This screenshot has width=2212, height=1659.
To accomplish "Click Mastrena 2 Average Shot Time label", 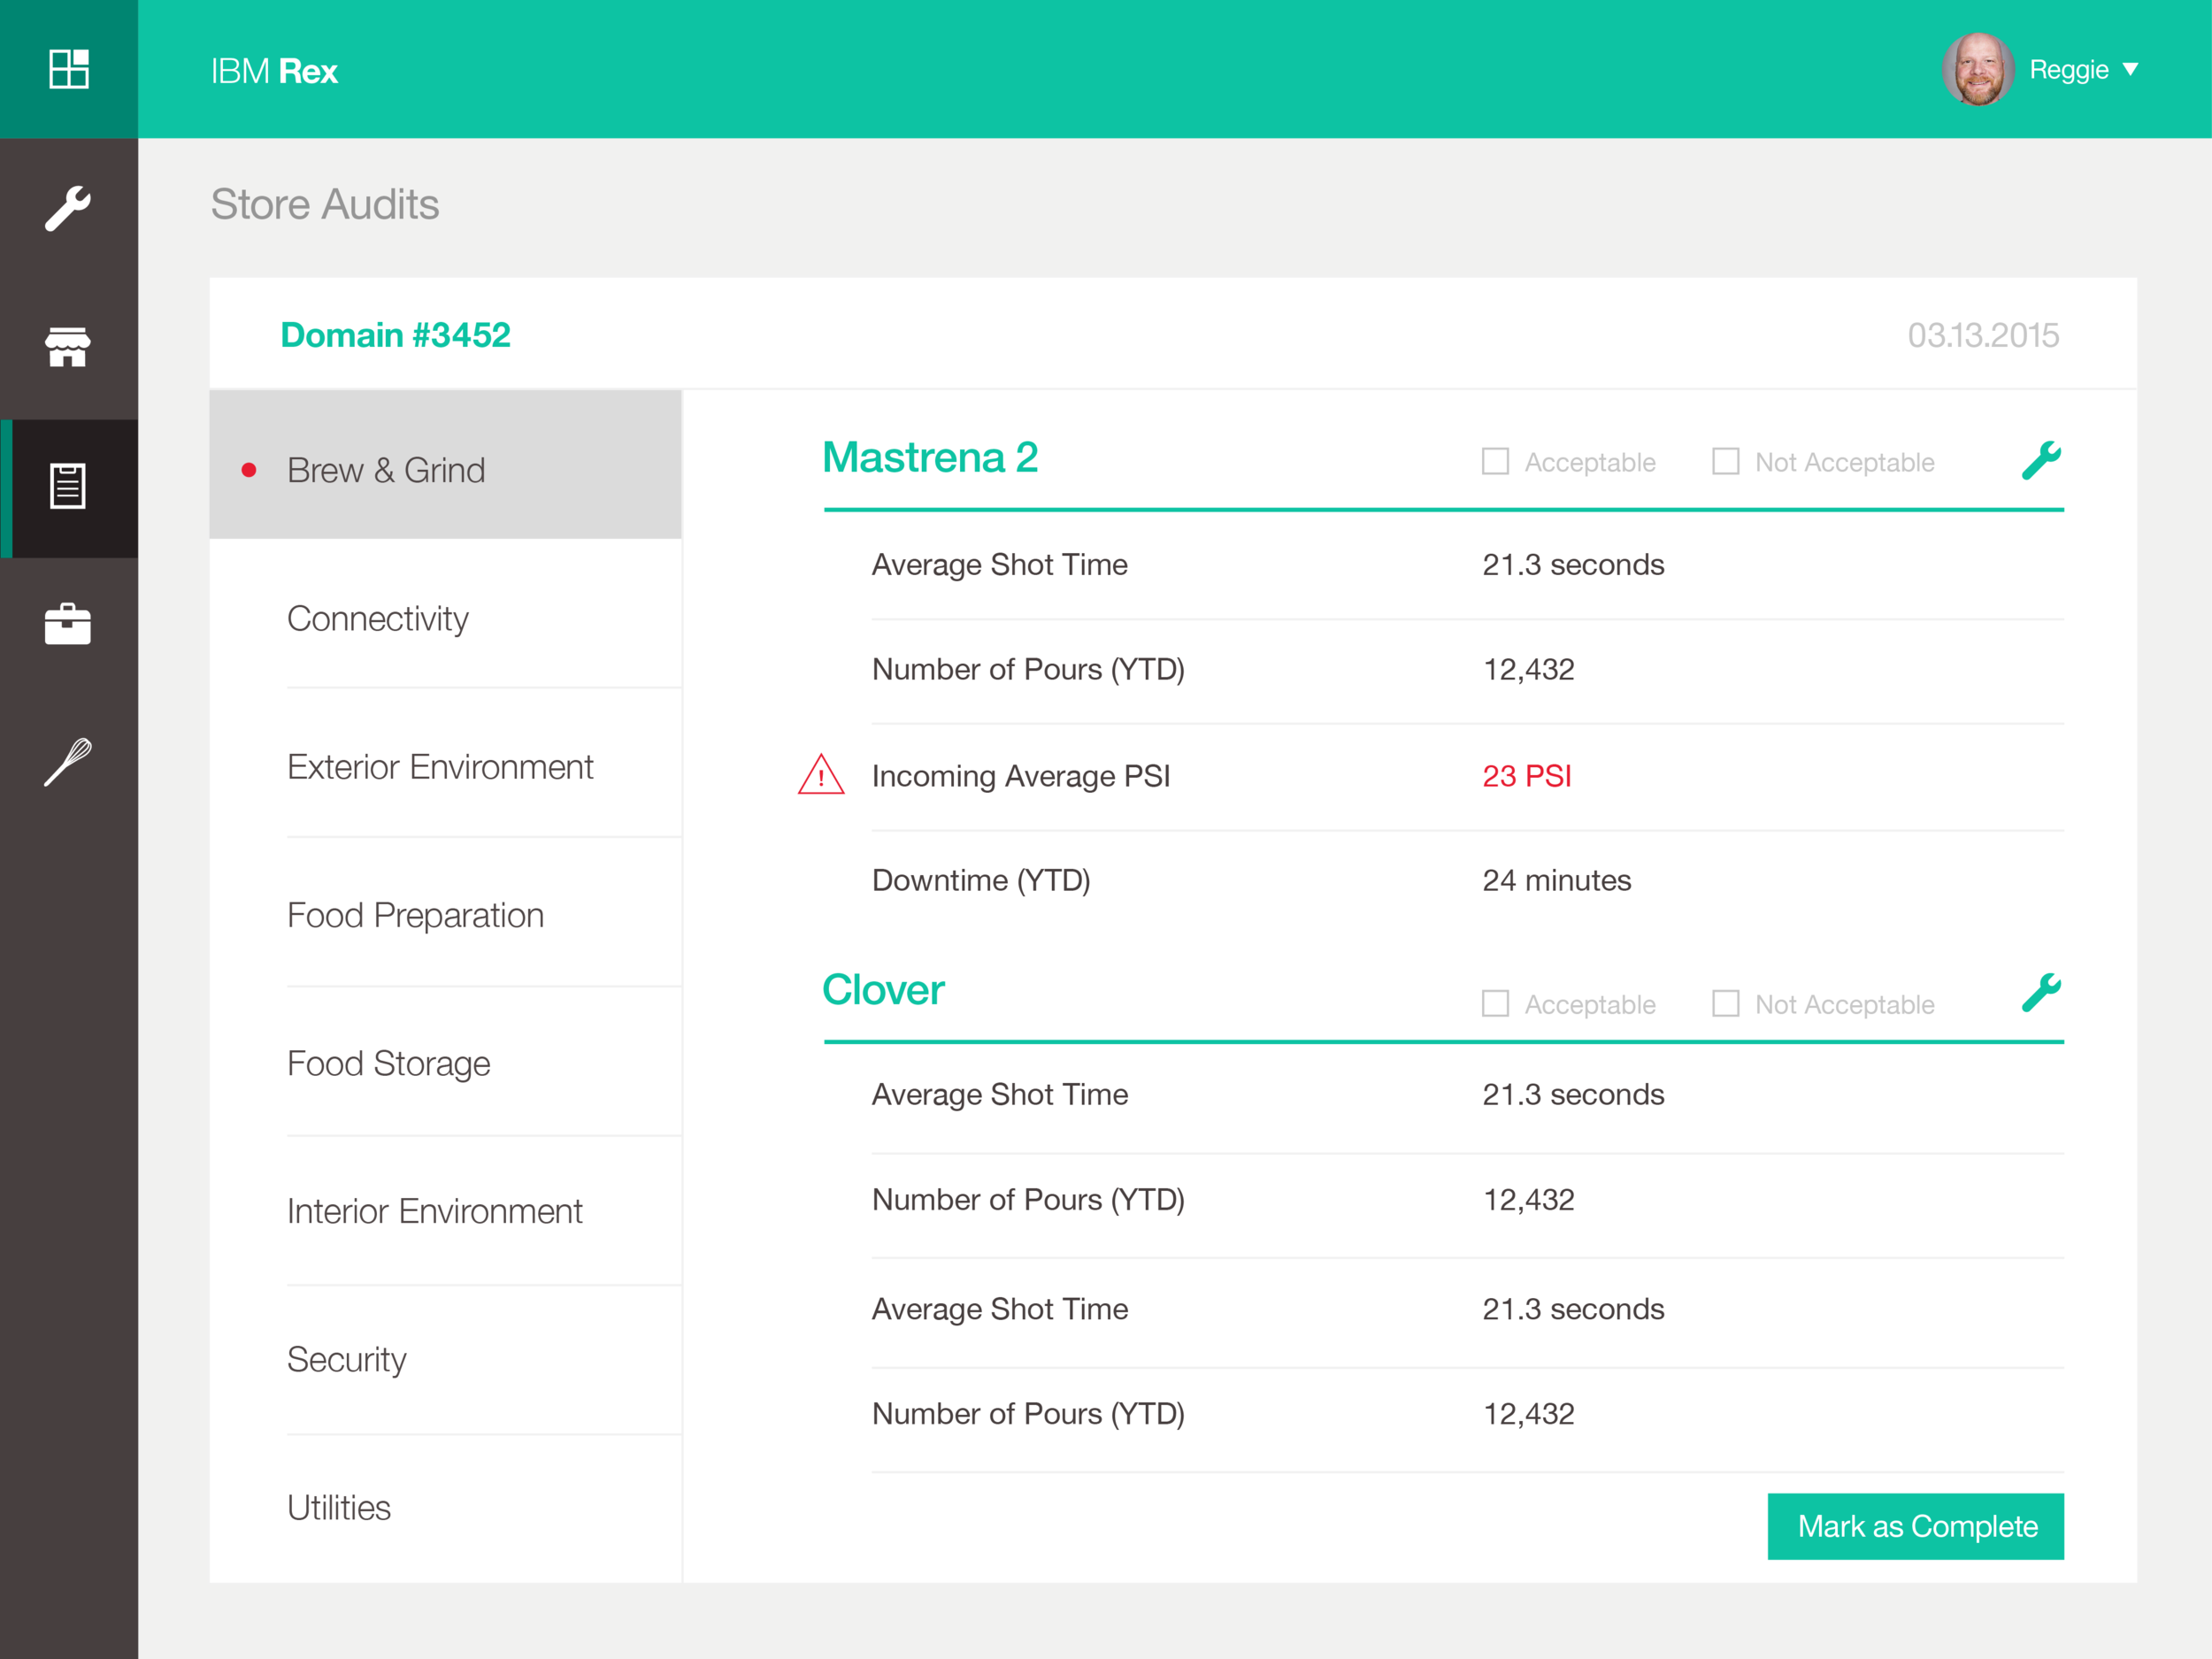I will click(999, 565).
